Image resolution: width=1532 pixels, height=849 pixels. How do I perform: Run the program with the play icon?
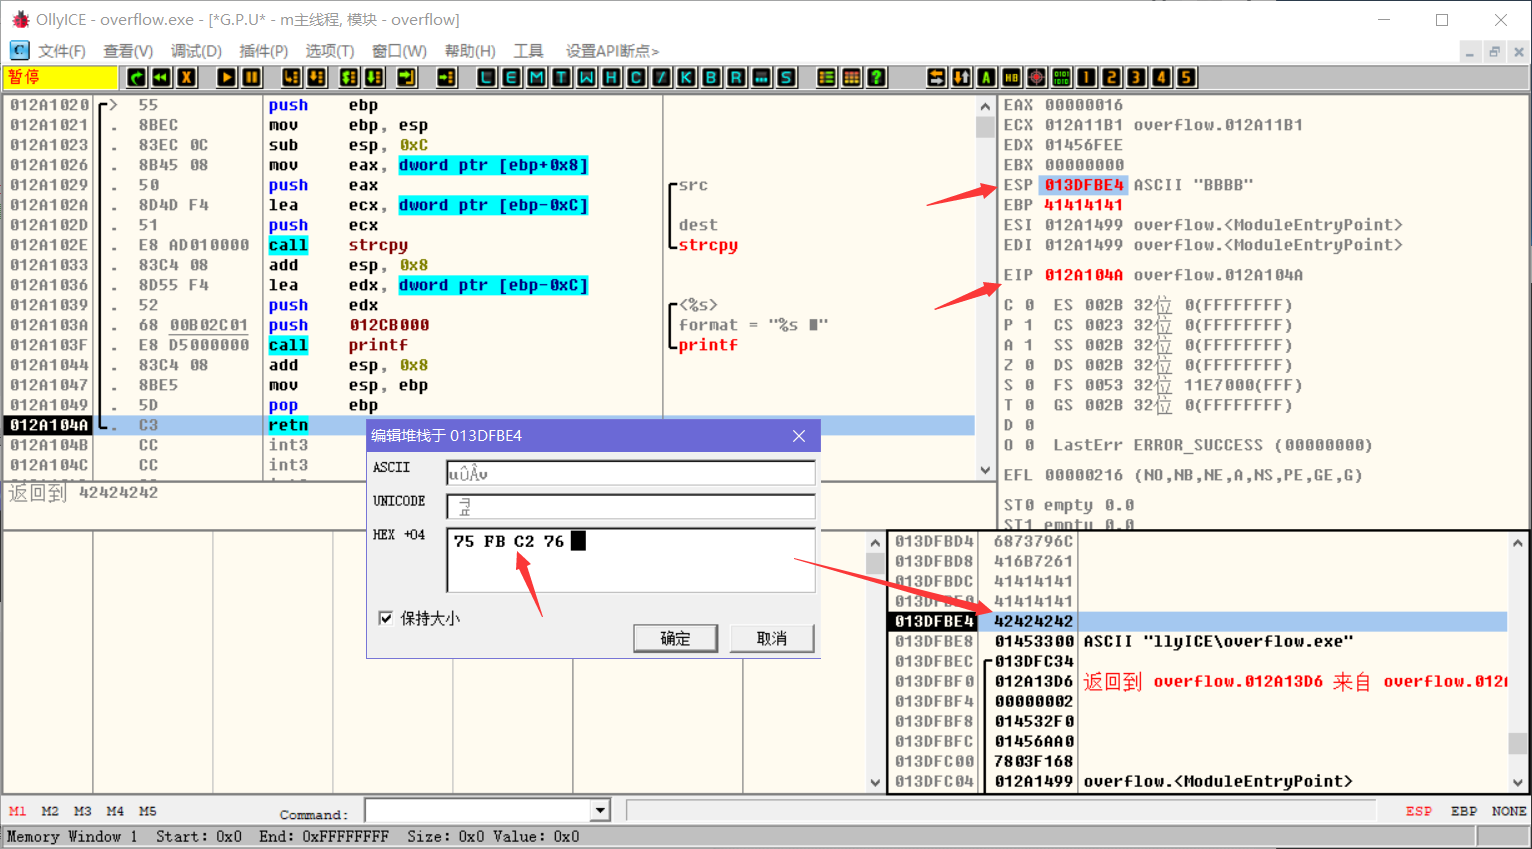(x=227, y=77)
